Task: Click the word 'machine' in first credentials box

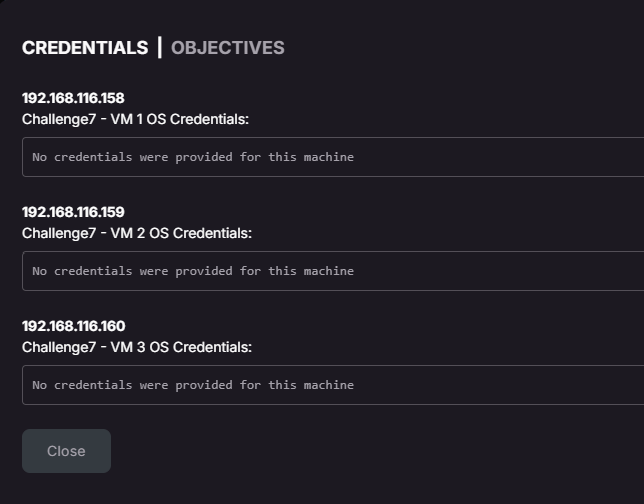Action: pyautogui.click(x=329, y=157)
